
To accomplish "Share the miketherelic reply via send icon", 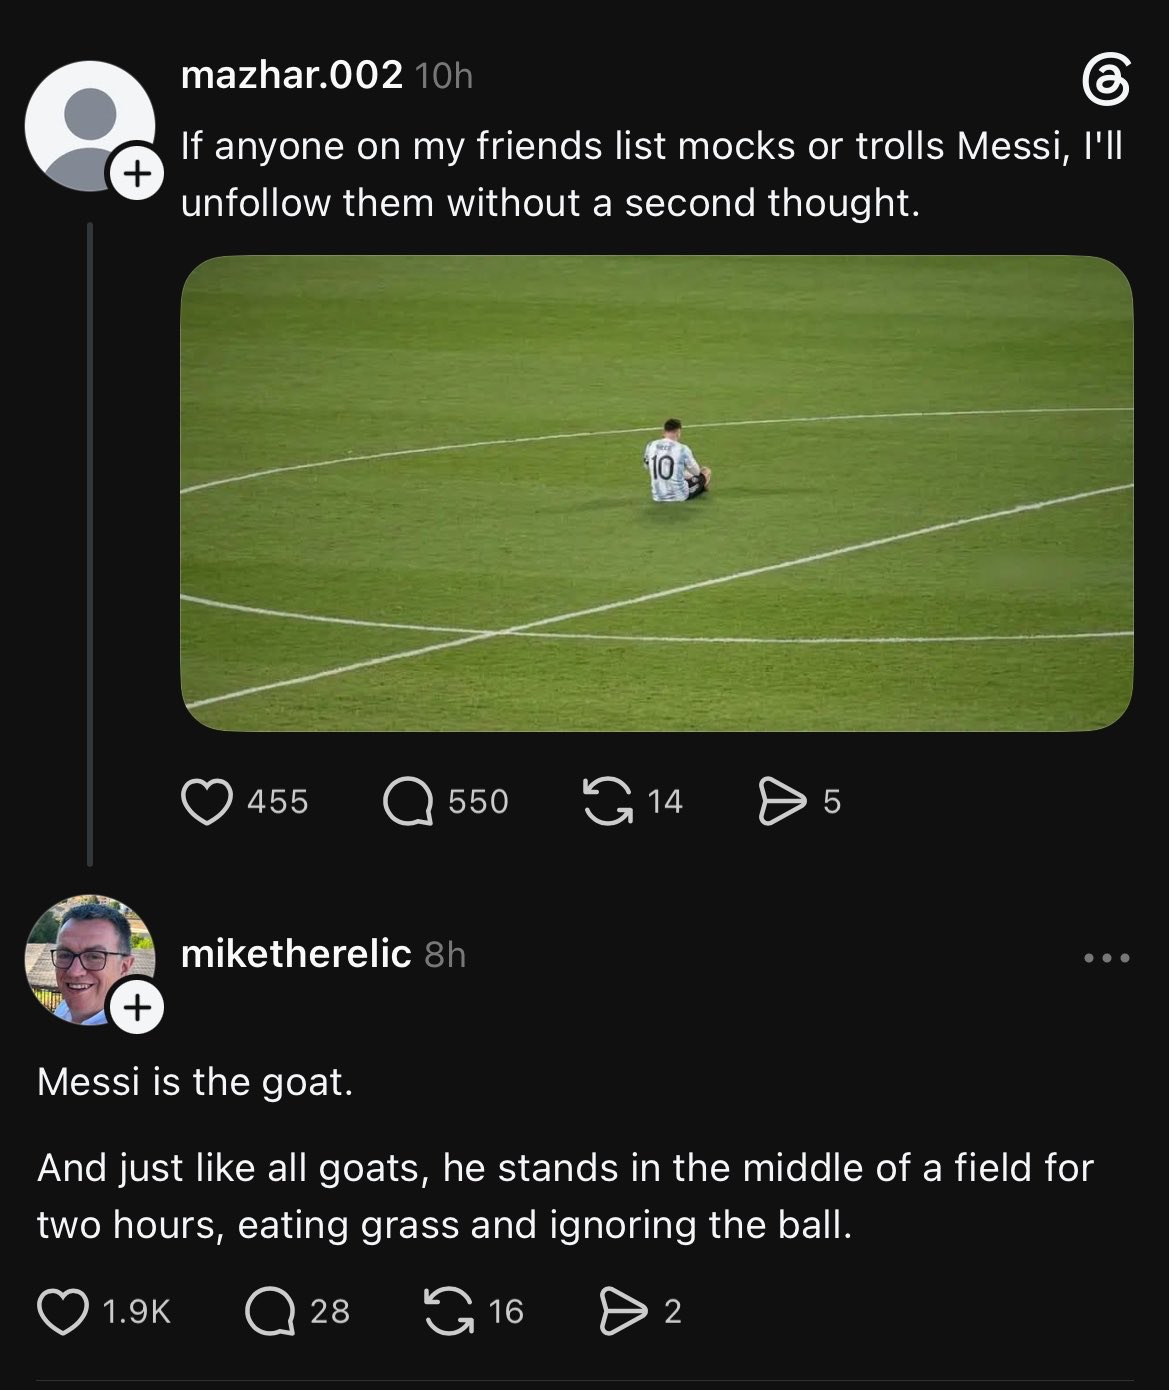I will click(623, 1311).
